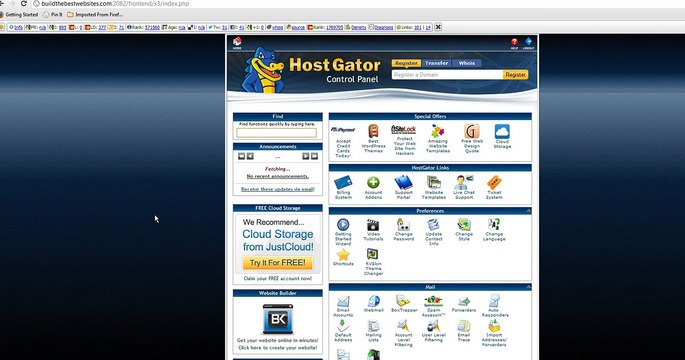685x360 pixels.
Task: Open Cloud Storage special offer icon
Action: (502, 136)
